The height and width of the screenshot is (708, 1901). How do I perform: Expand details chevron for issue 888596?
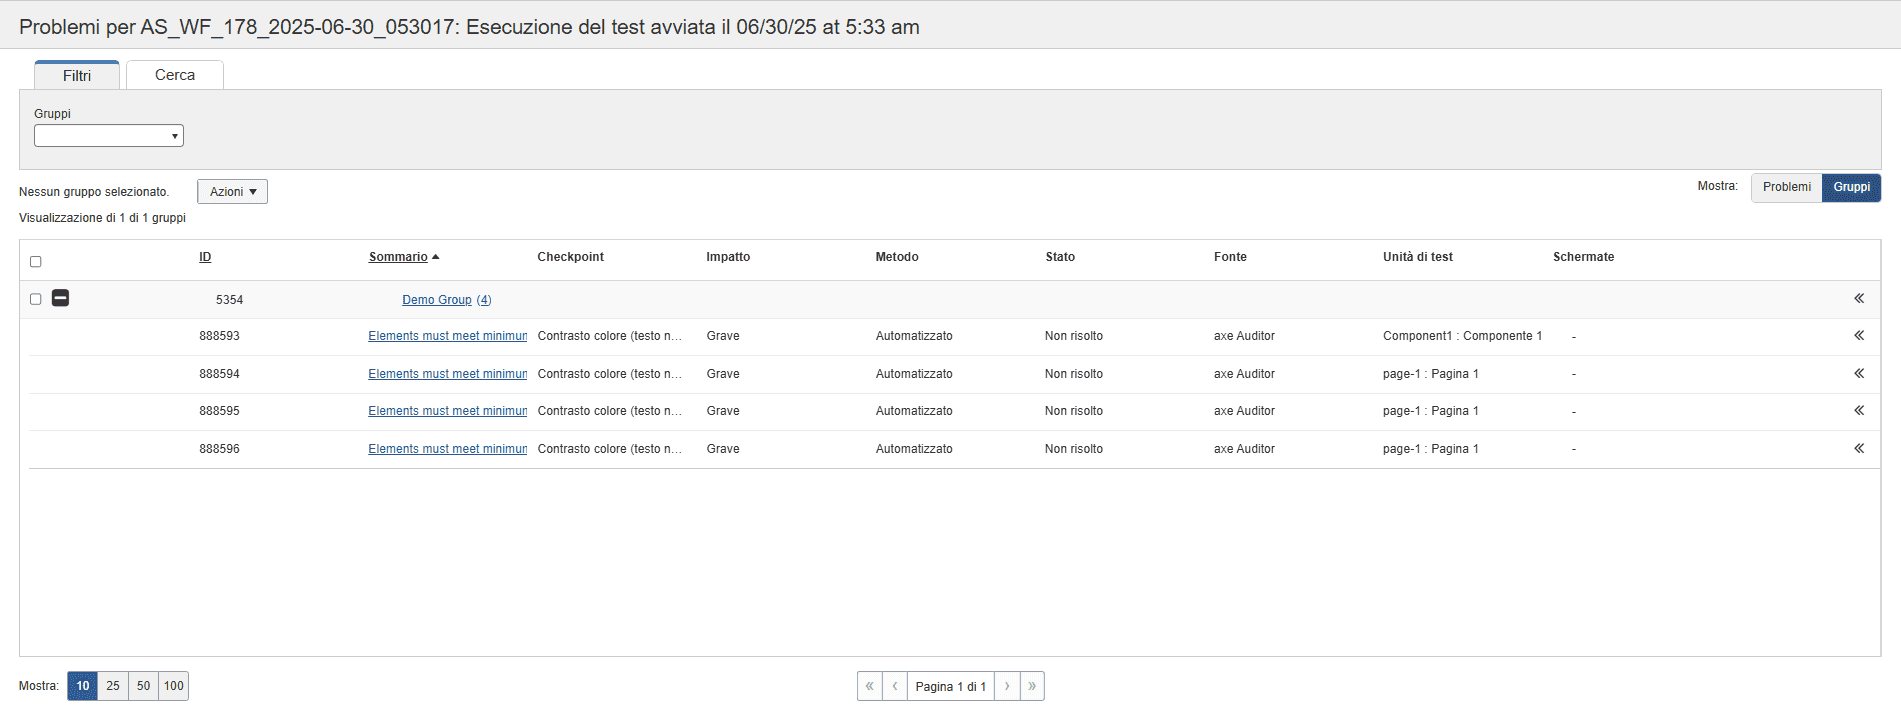point(1859,449)
